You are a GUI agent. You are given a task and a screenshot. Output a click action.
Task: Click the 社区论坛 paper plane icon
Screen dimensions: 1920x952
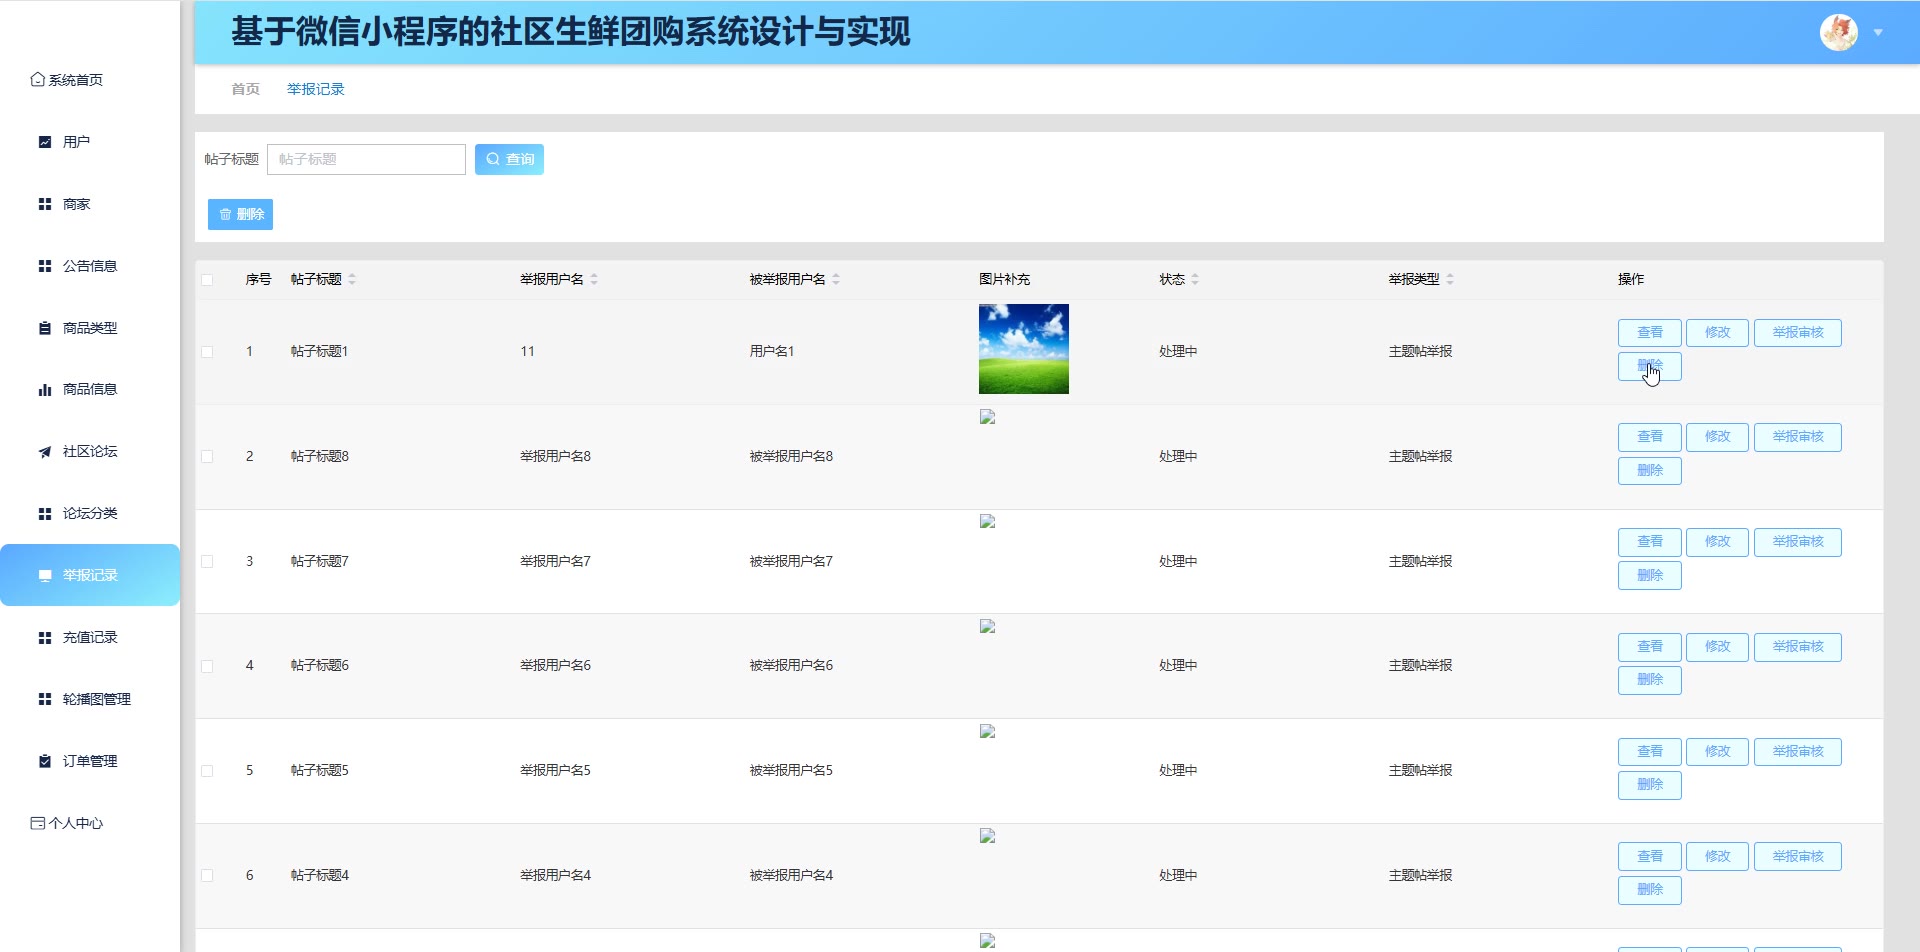tap(45, 452)
